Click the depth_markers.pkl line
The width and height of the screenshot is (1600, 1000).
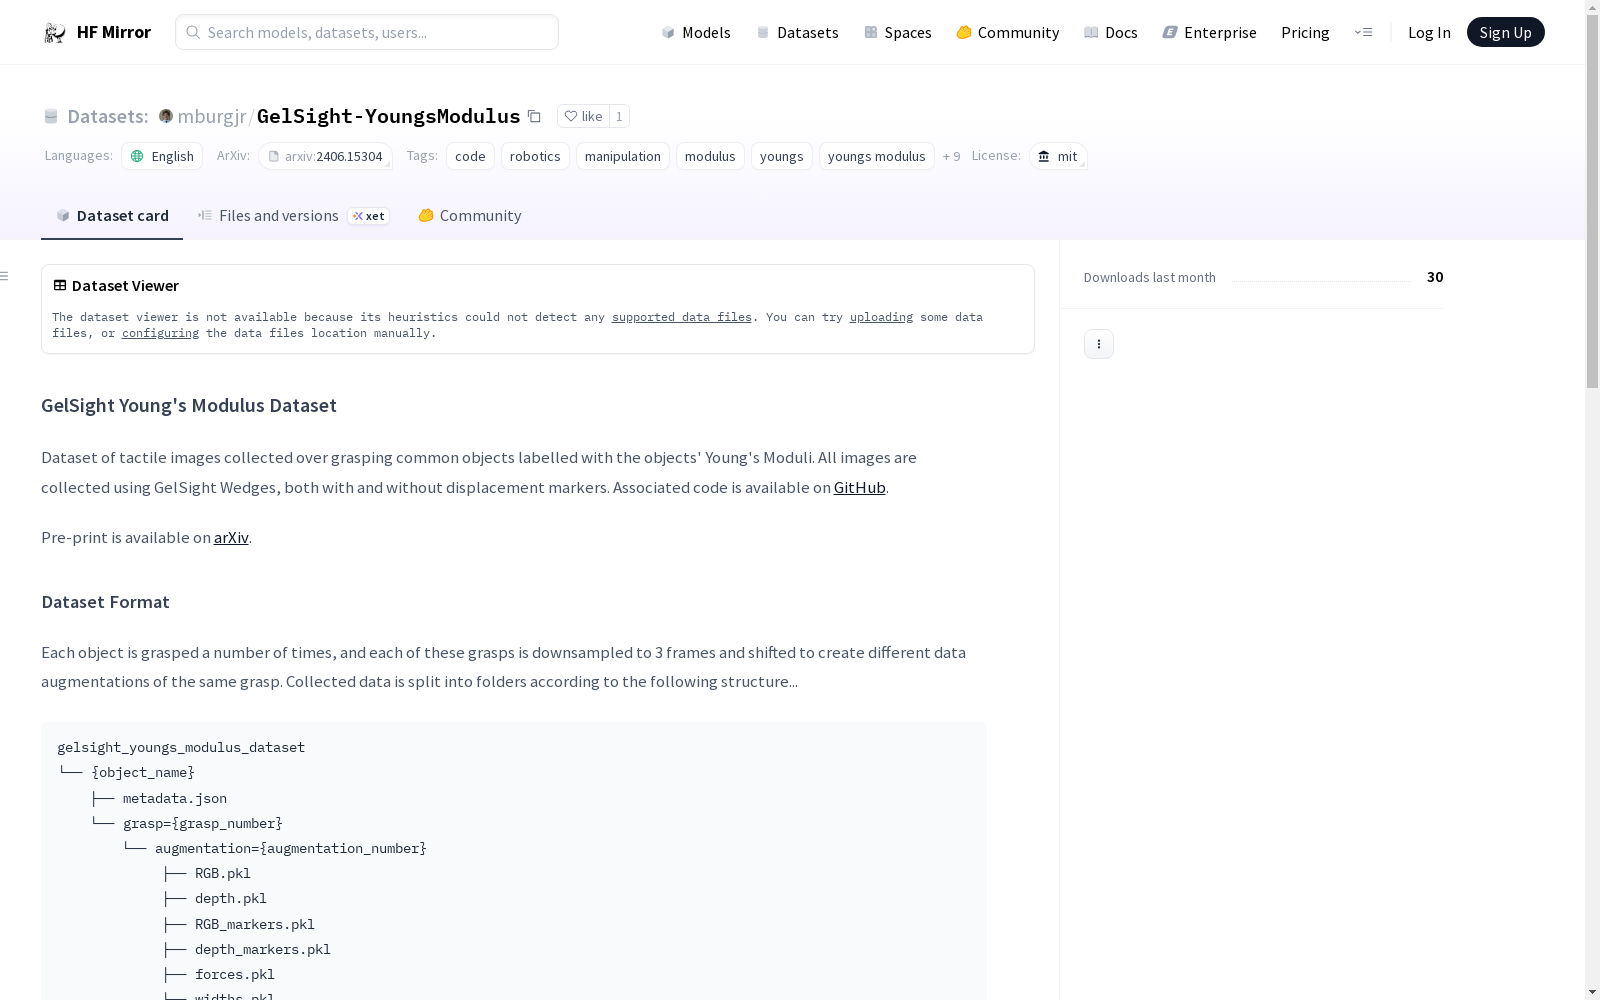262,949
